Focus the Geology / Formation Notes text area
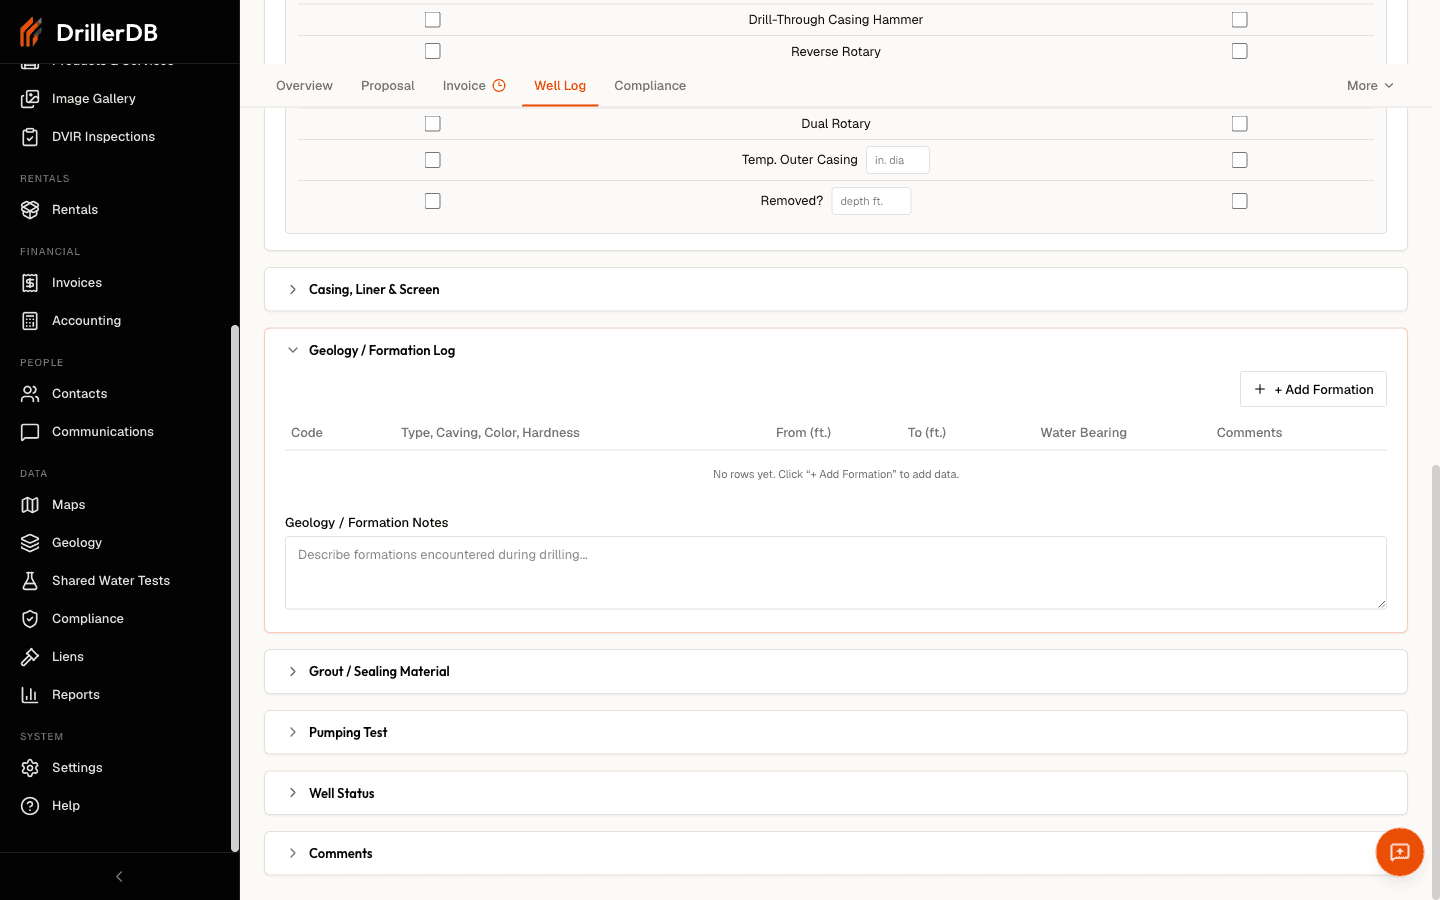Viewport: 1440px width, 900px height. pos(836,573)
